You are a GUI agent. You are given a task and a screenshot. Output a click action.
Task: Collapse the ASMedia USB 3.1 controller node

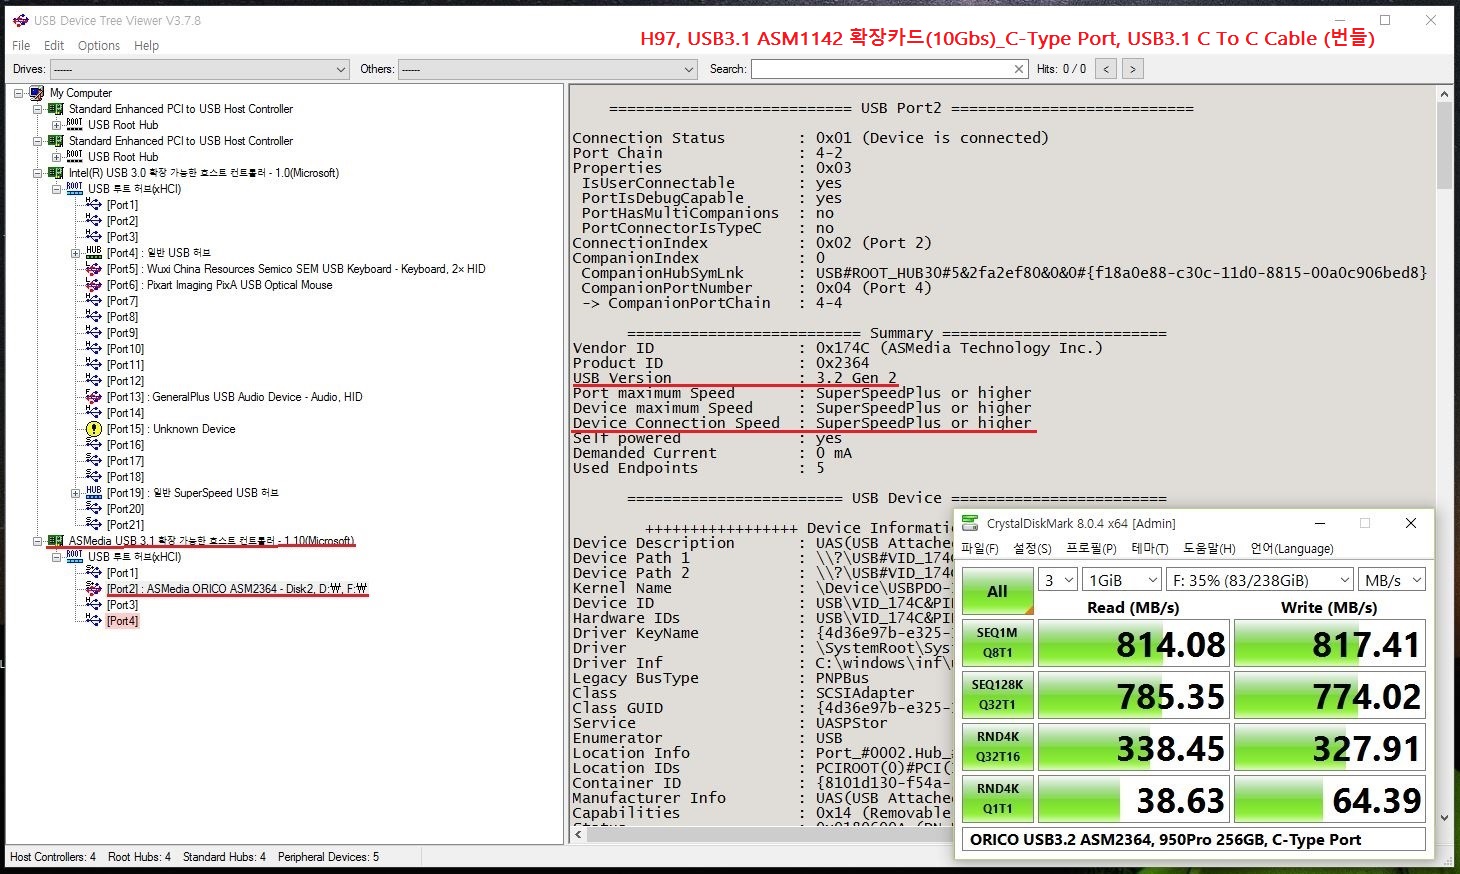pyautogui.click(x=38, y=541)
